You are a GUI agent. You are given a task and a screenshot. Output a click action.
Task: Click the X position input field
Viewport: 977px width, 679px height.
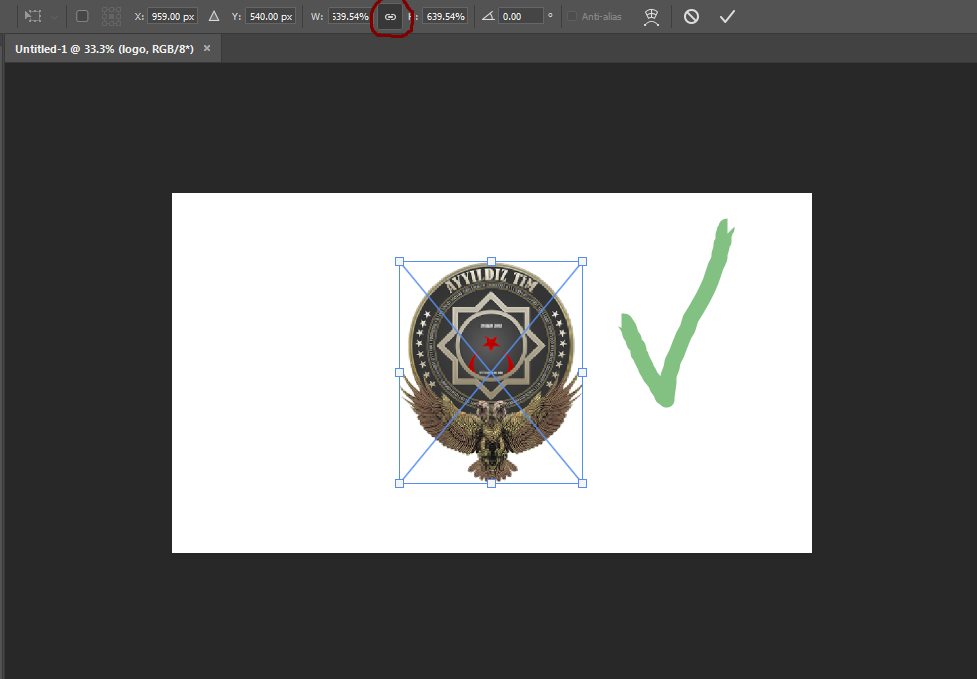coord(172,17)
